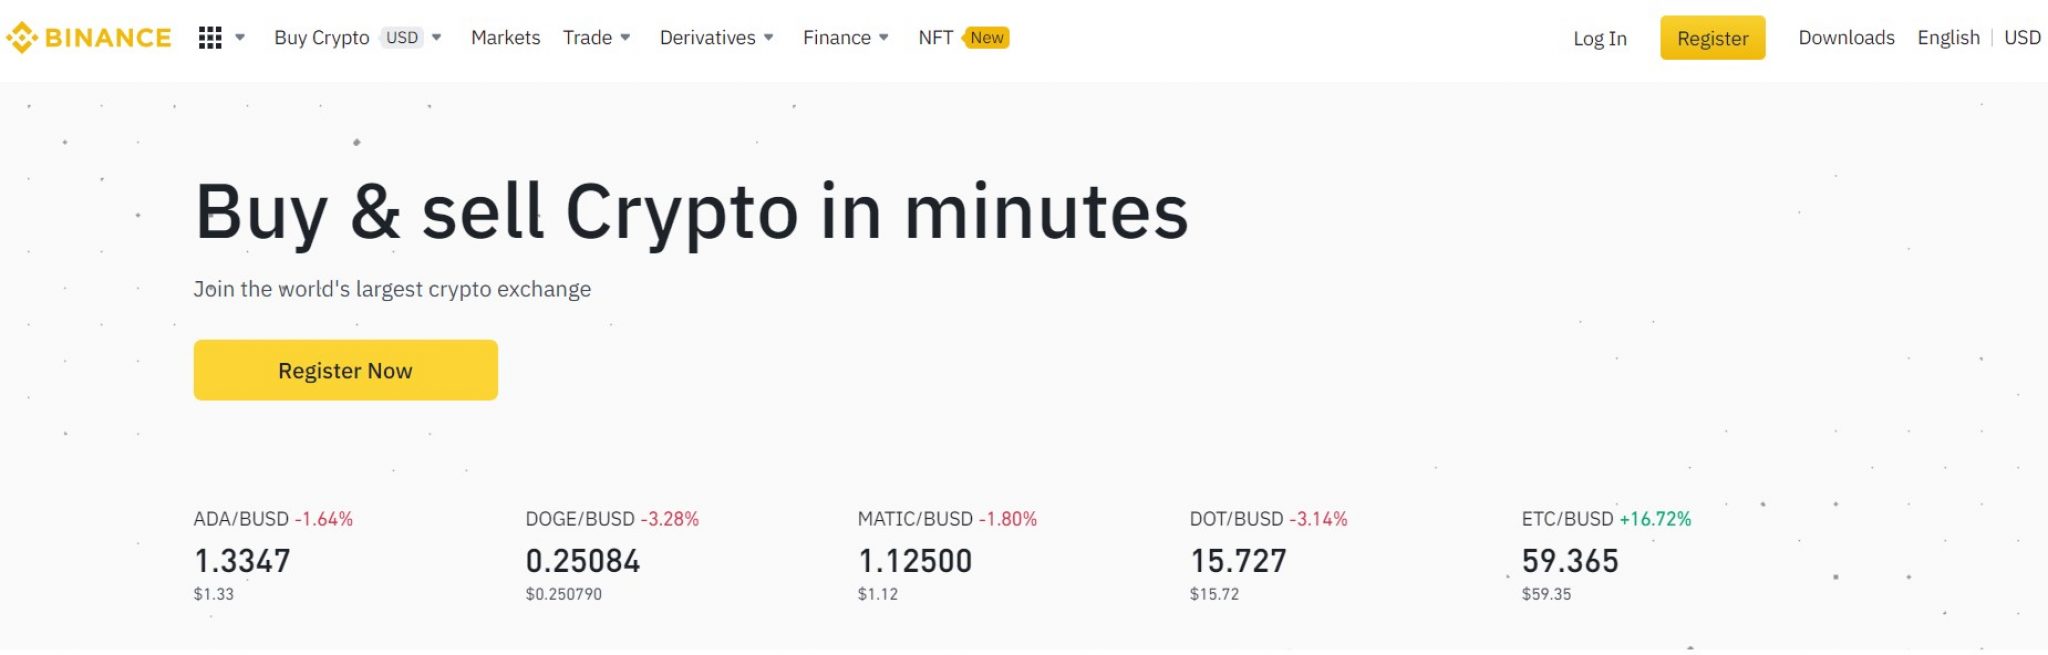Click the NFT New badge
The image size is (2048, 655).
click(987, 38)
